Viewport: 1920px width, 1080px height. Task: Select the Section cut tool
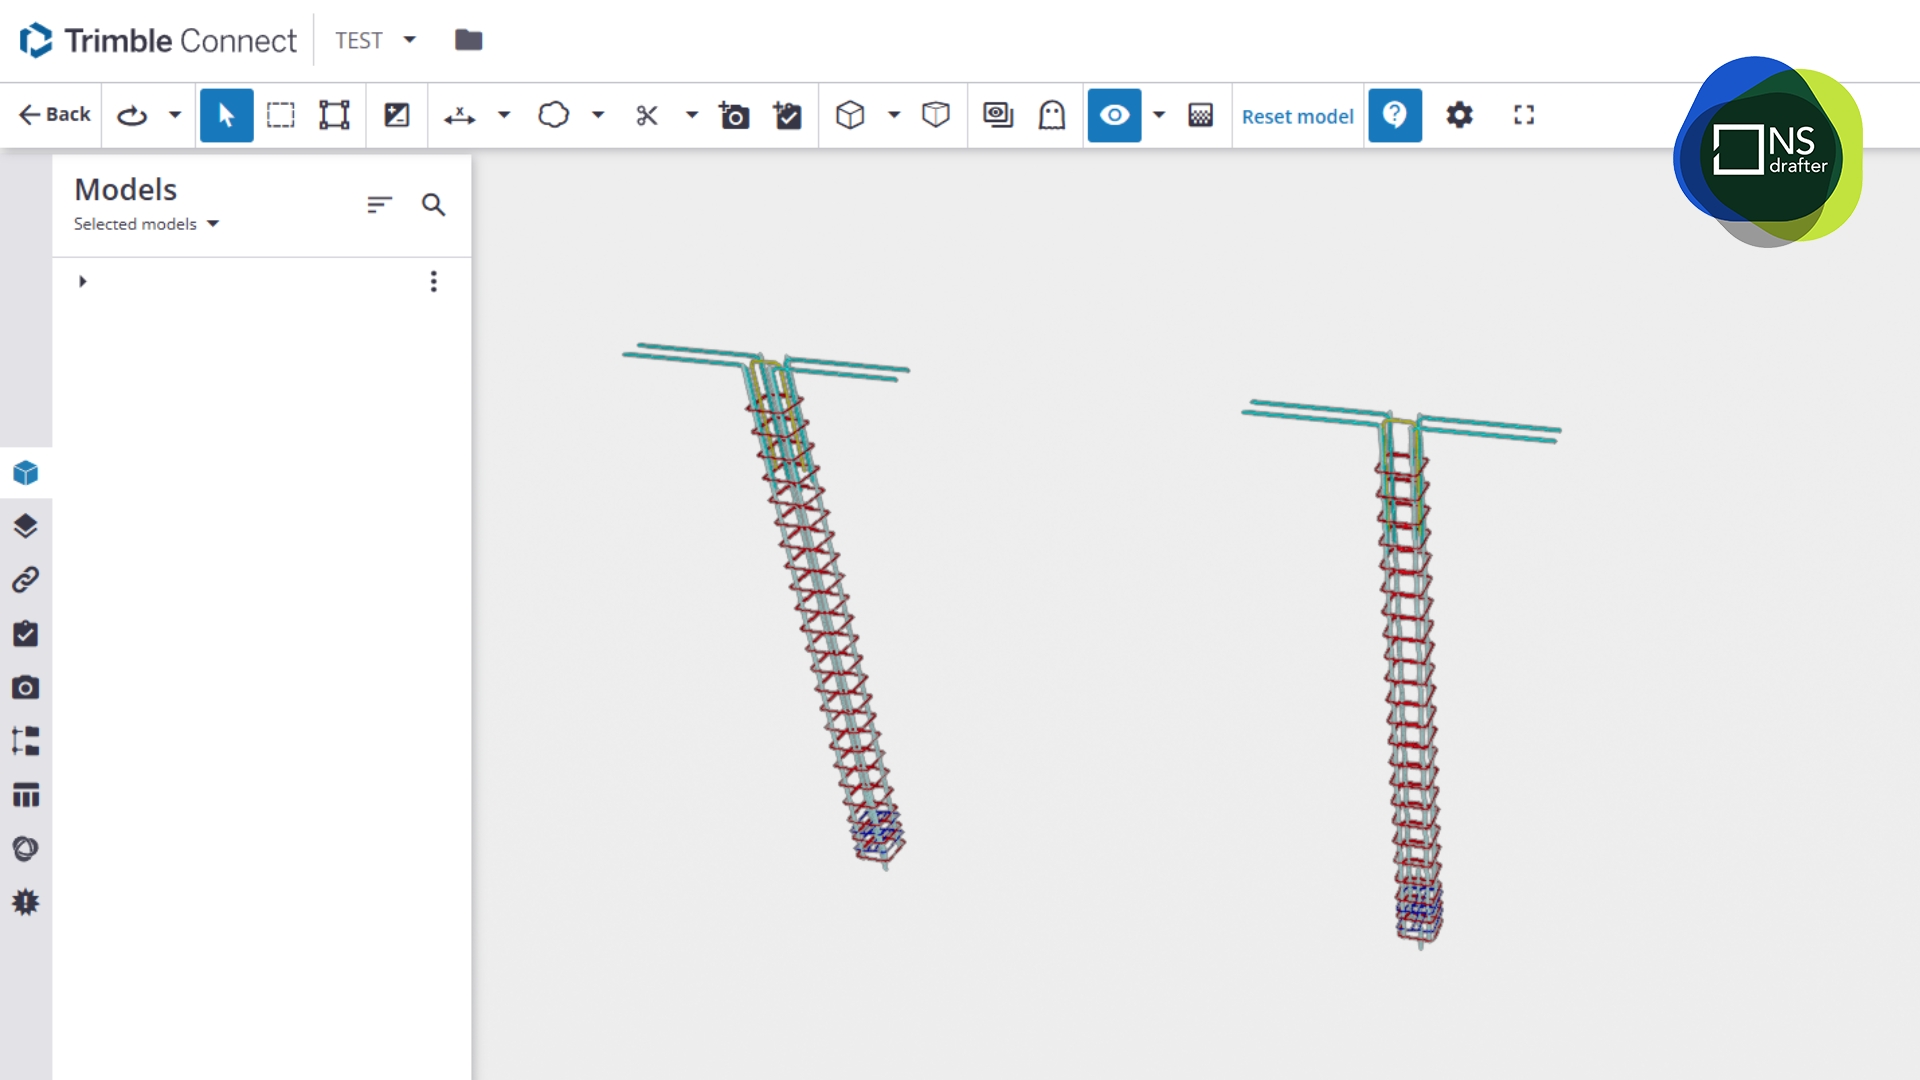(647, 115)
